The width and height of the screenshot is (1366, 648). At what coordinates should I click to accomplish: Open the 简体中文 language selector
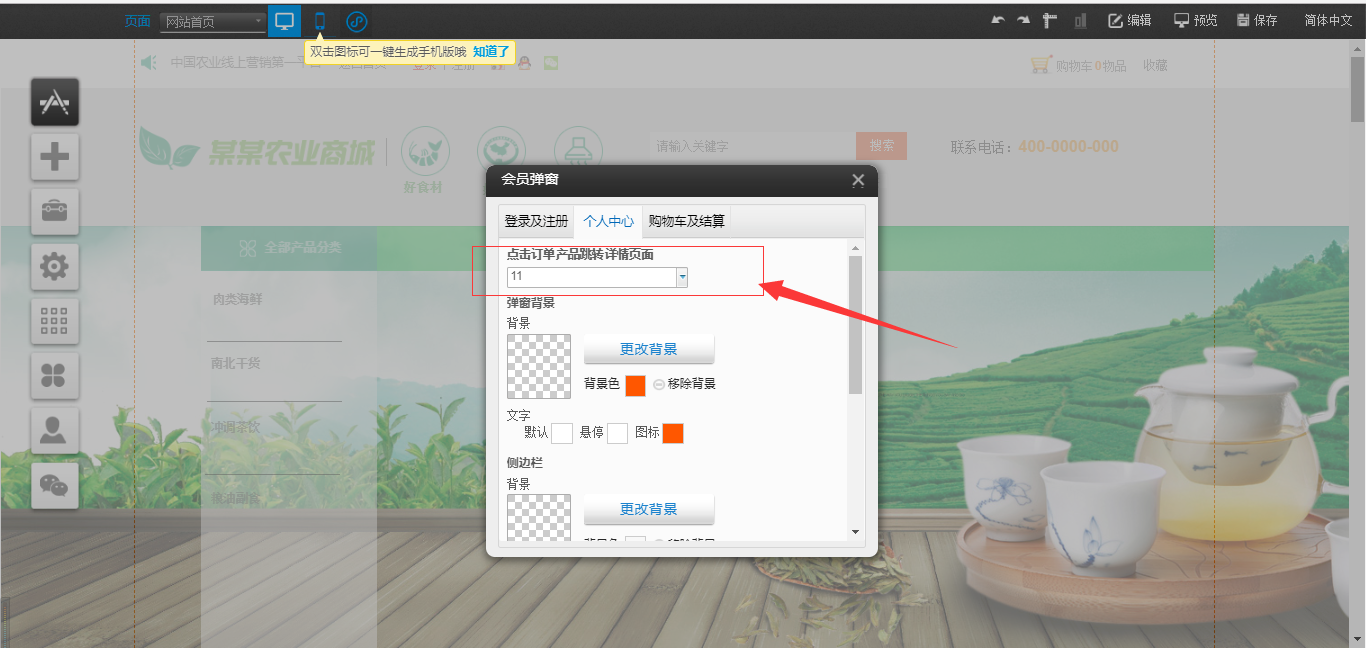pyautogui.click(x=1327, y=21)
